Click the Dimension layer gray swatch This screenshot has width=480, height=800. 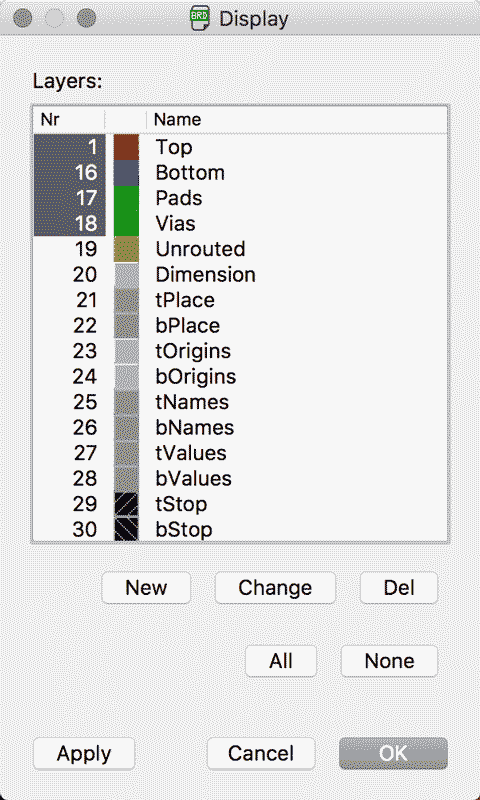(126, 274)
